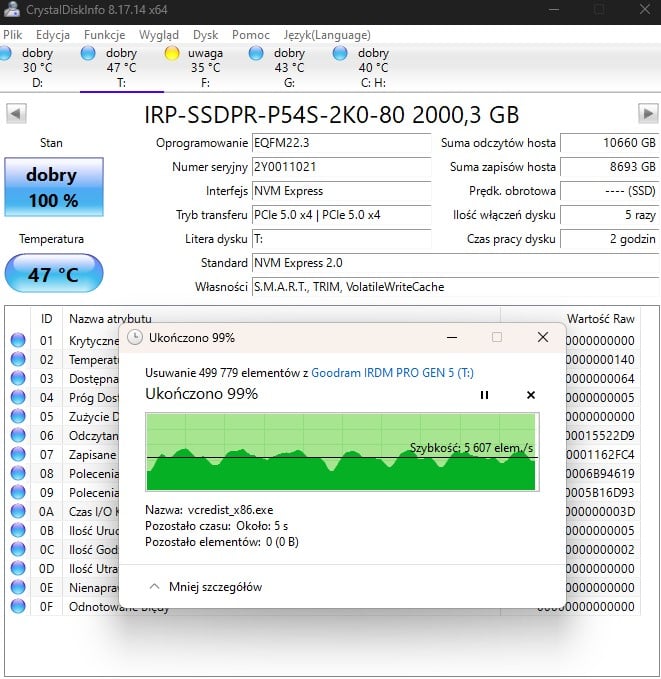Screen dimensions: 661x679
Task: Click status circle of attribute 0B row
Action: (18, 530)
